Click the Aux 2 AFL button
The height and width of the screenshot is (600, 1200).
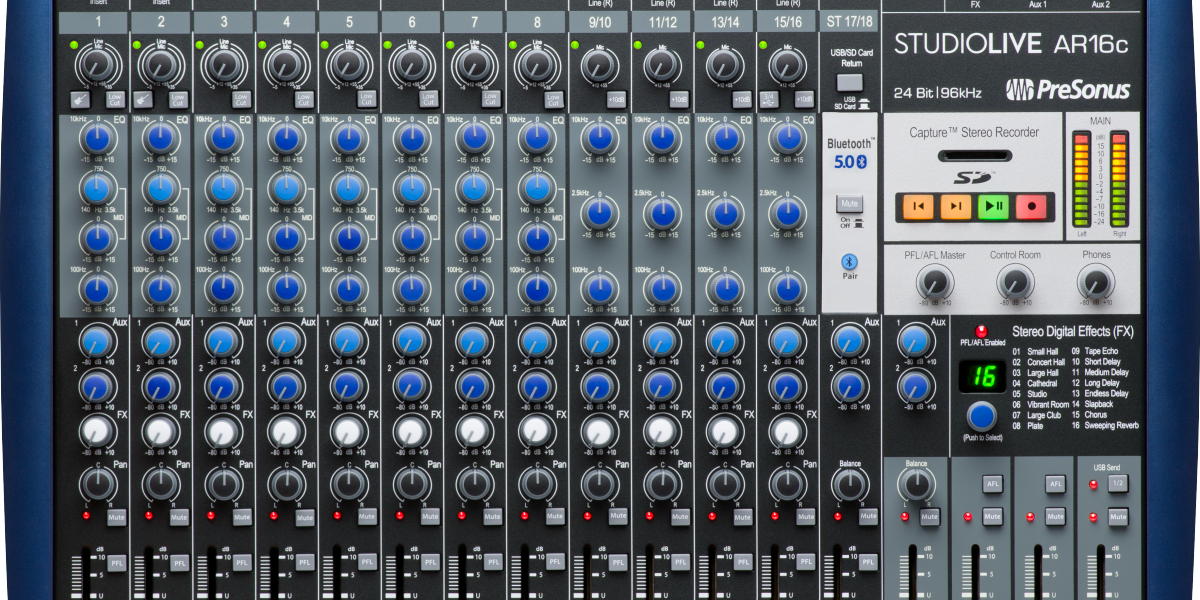coord(1055,484)
